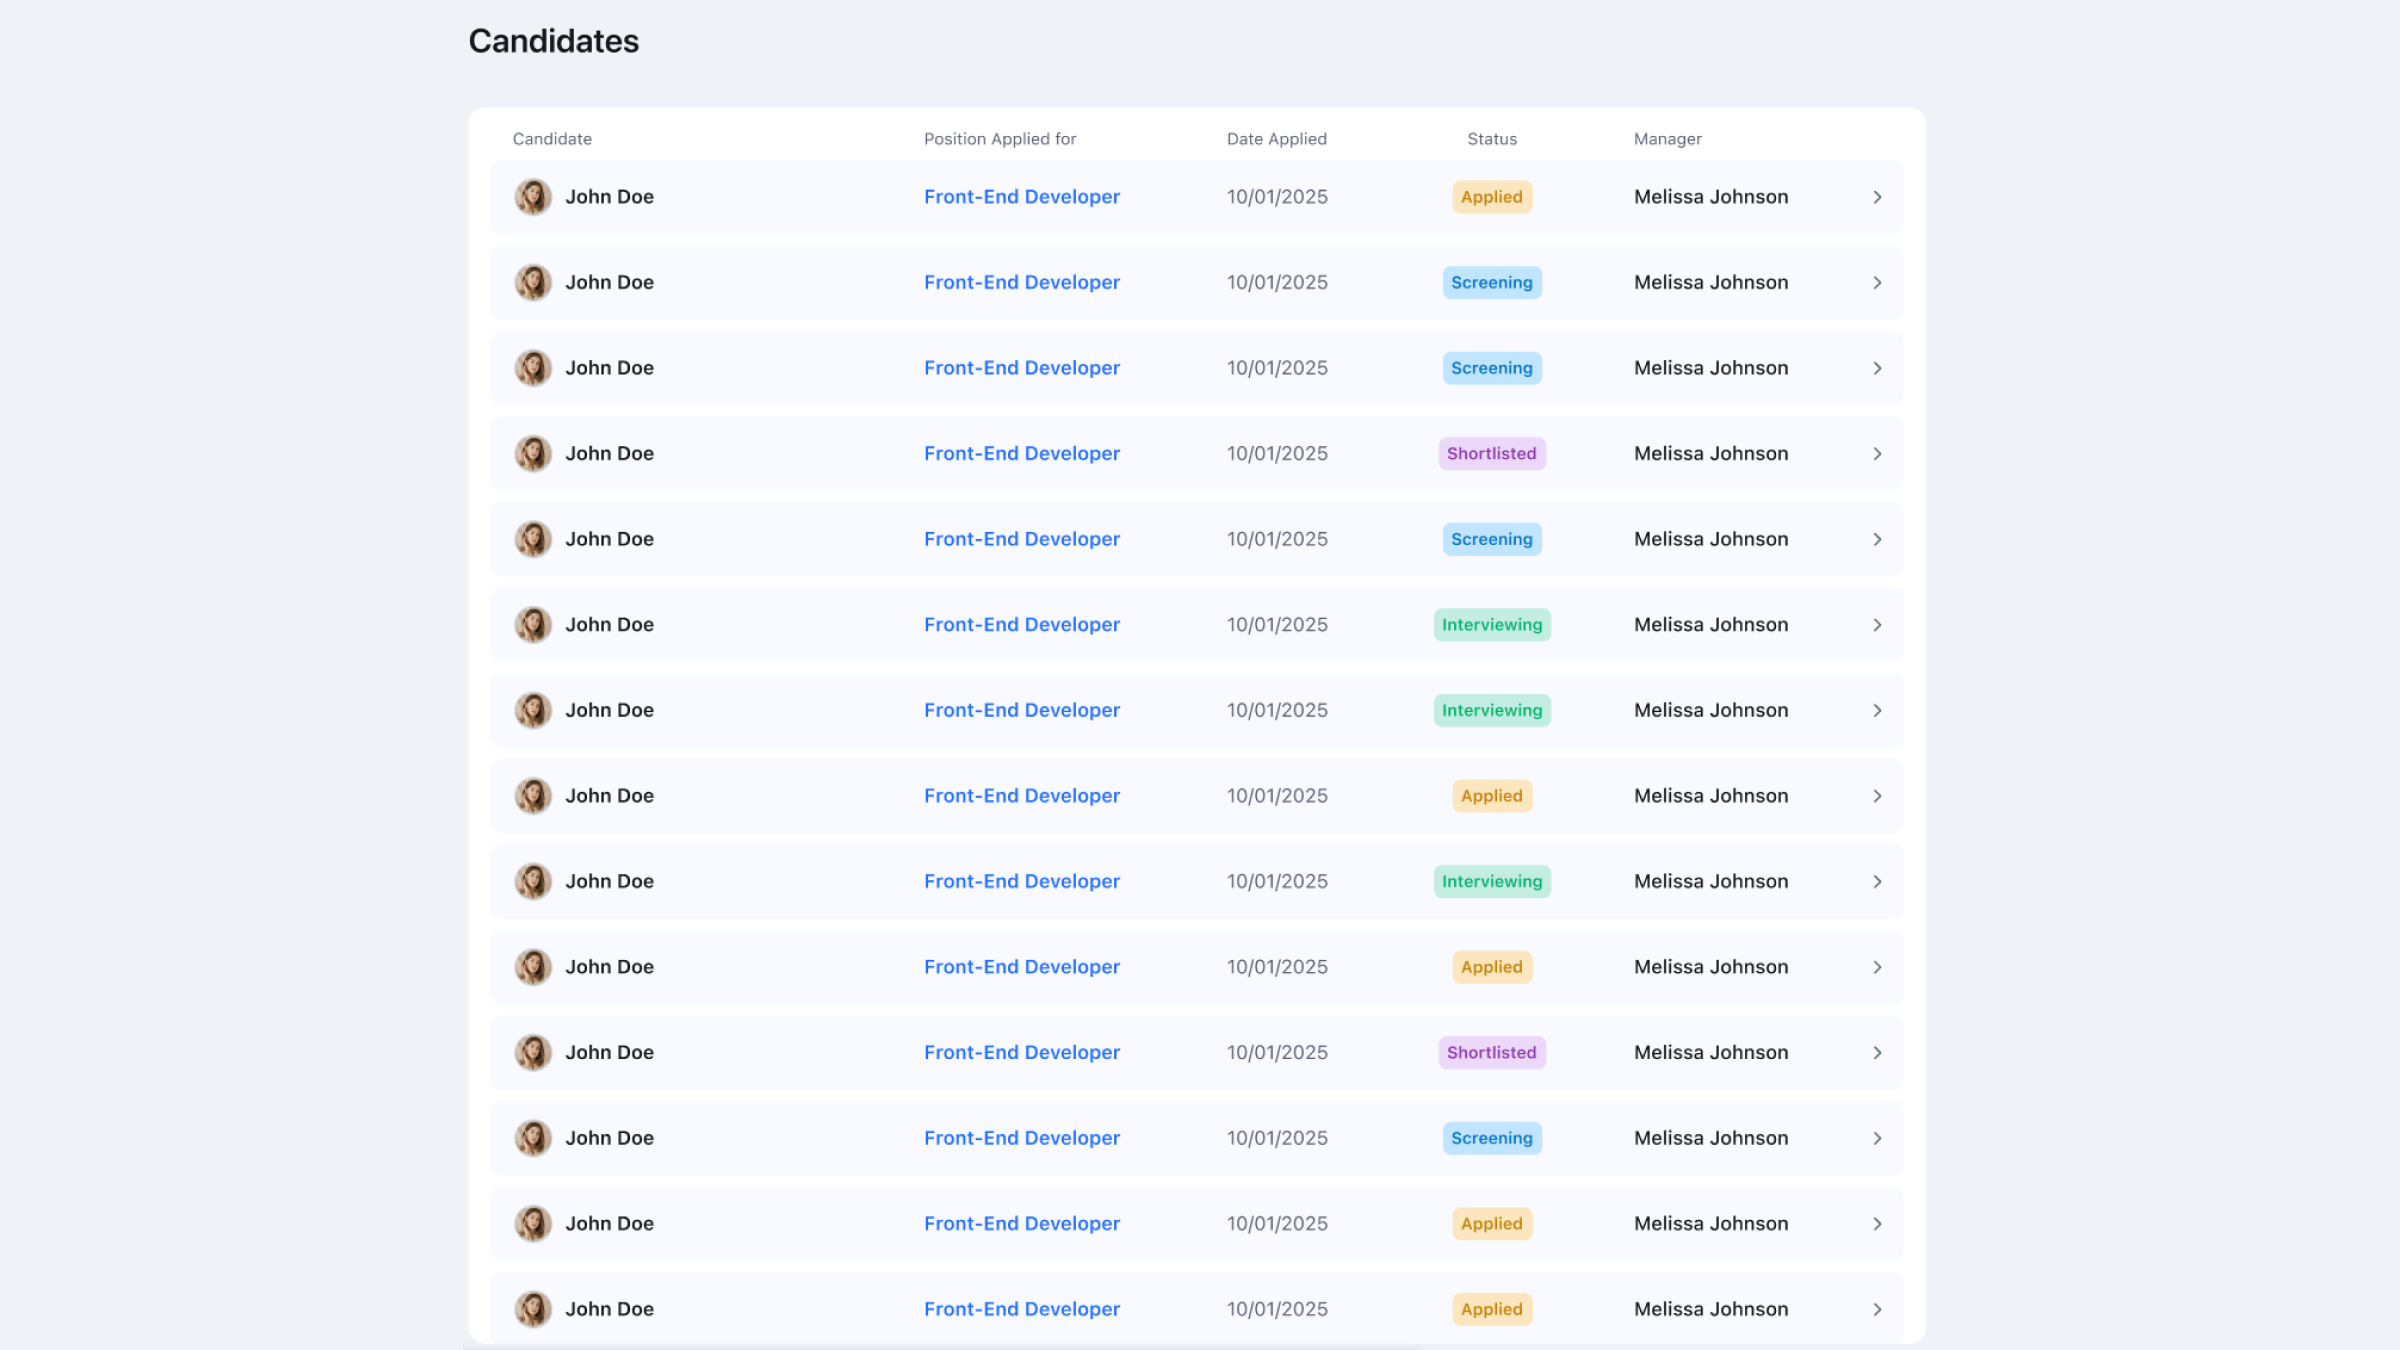The width and height of the screenshot is (2400, 1350).
Task: Open Front-End Developer link in the last row
Action: click(x=1021, y=1309)
